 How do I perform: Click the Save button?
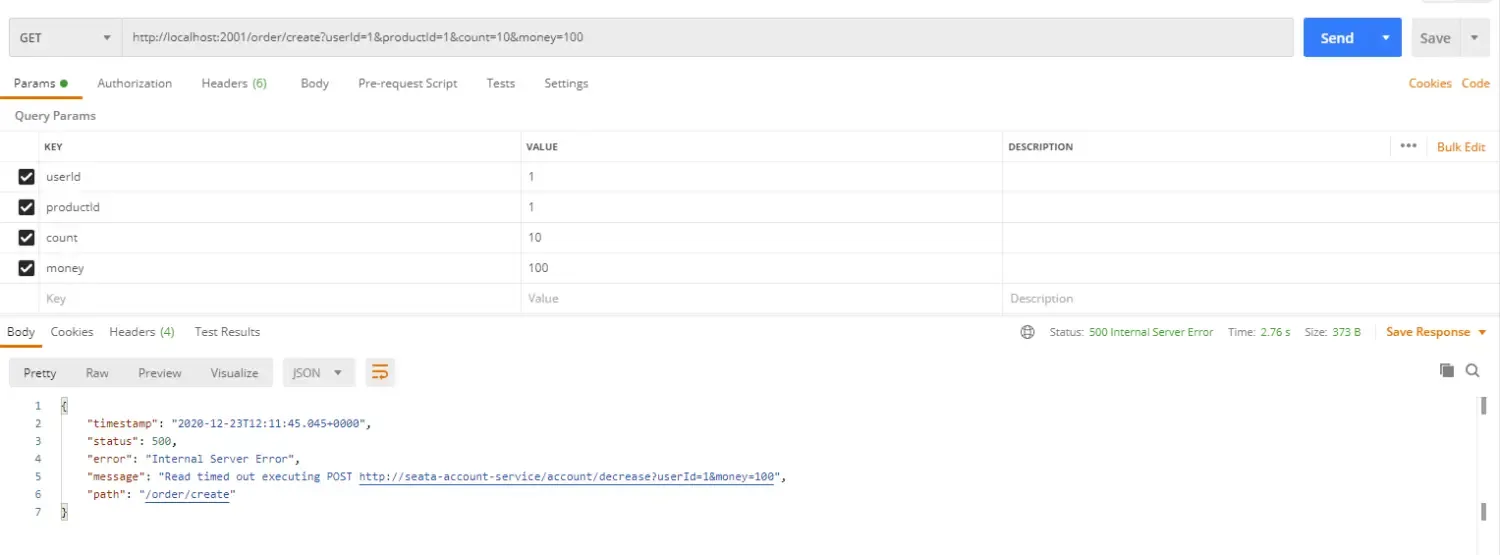(x=1435, y=38)
